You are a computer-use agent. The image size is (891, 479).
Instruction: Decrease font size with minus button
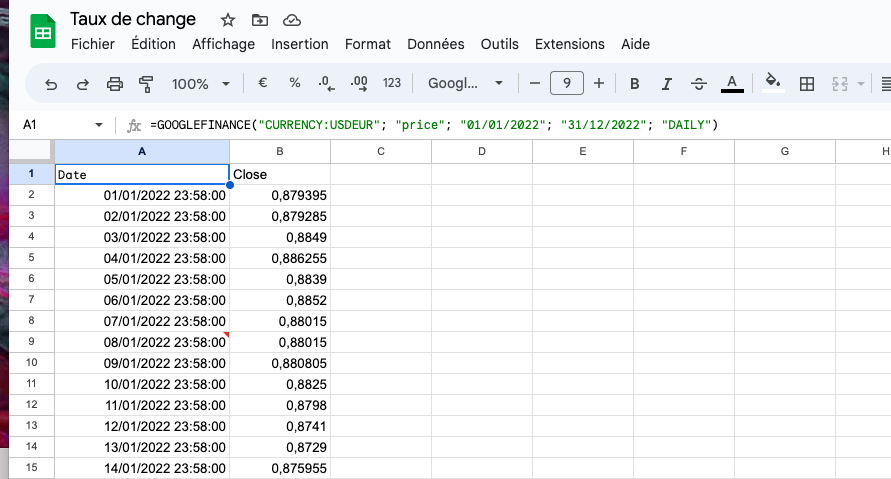[534, 84]
